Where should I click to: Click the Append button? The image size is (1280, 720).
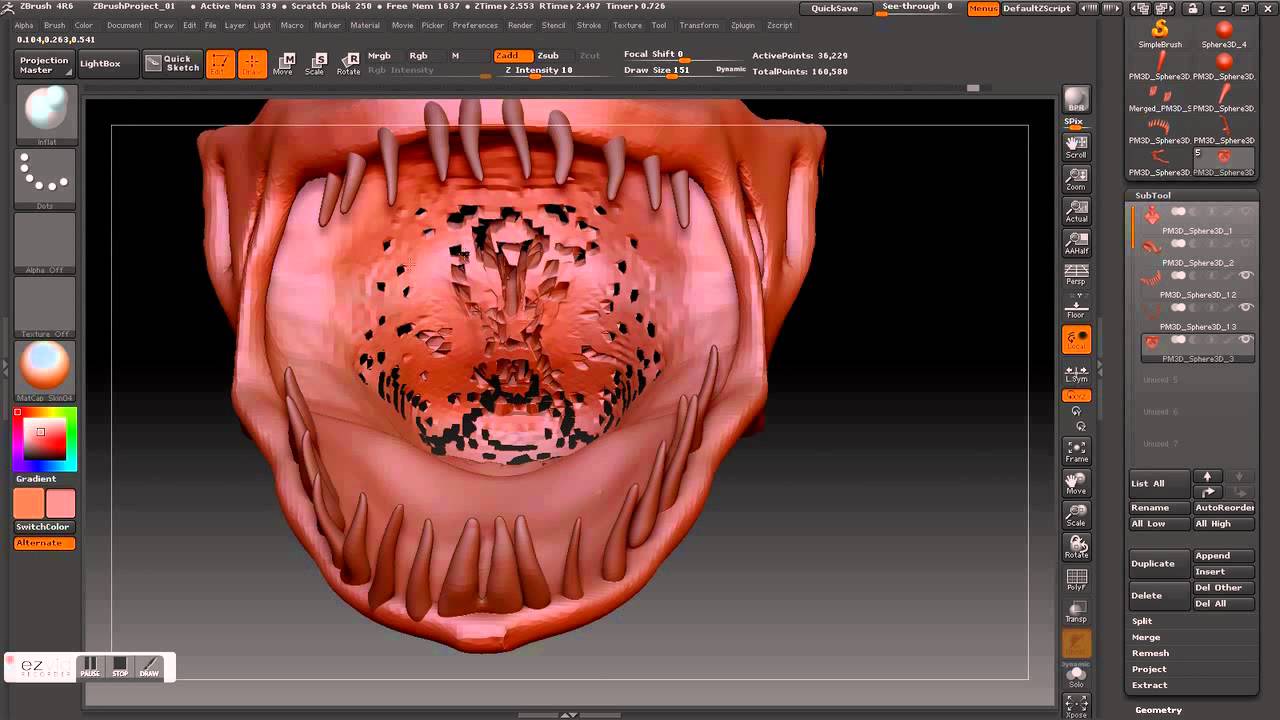(x=1224, y=555)
